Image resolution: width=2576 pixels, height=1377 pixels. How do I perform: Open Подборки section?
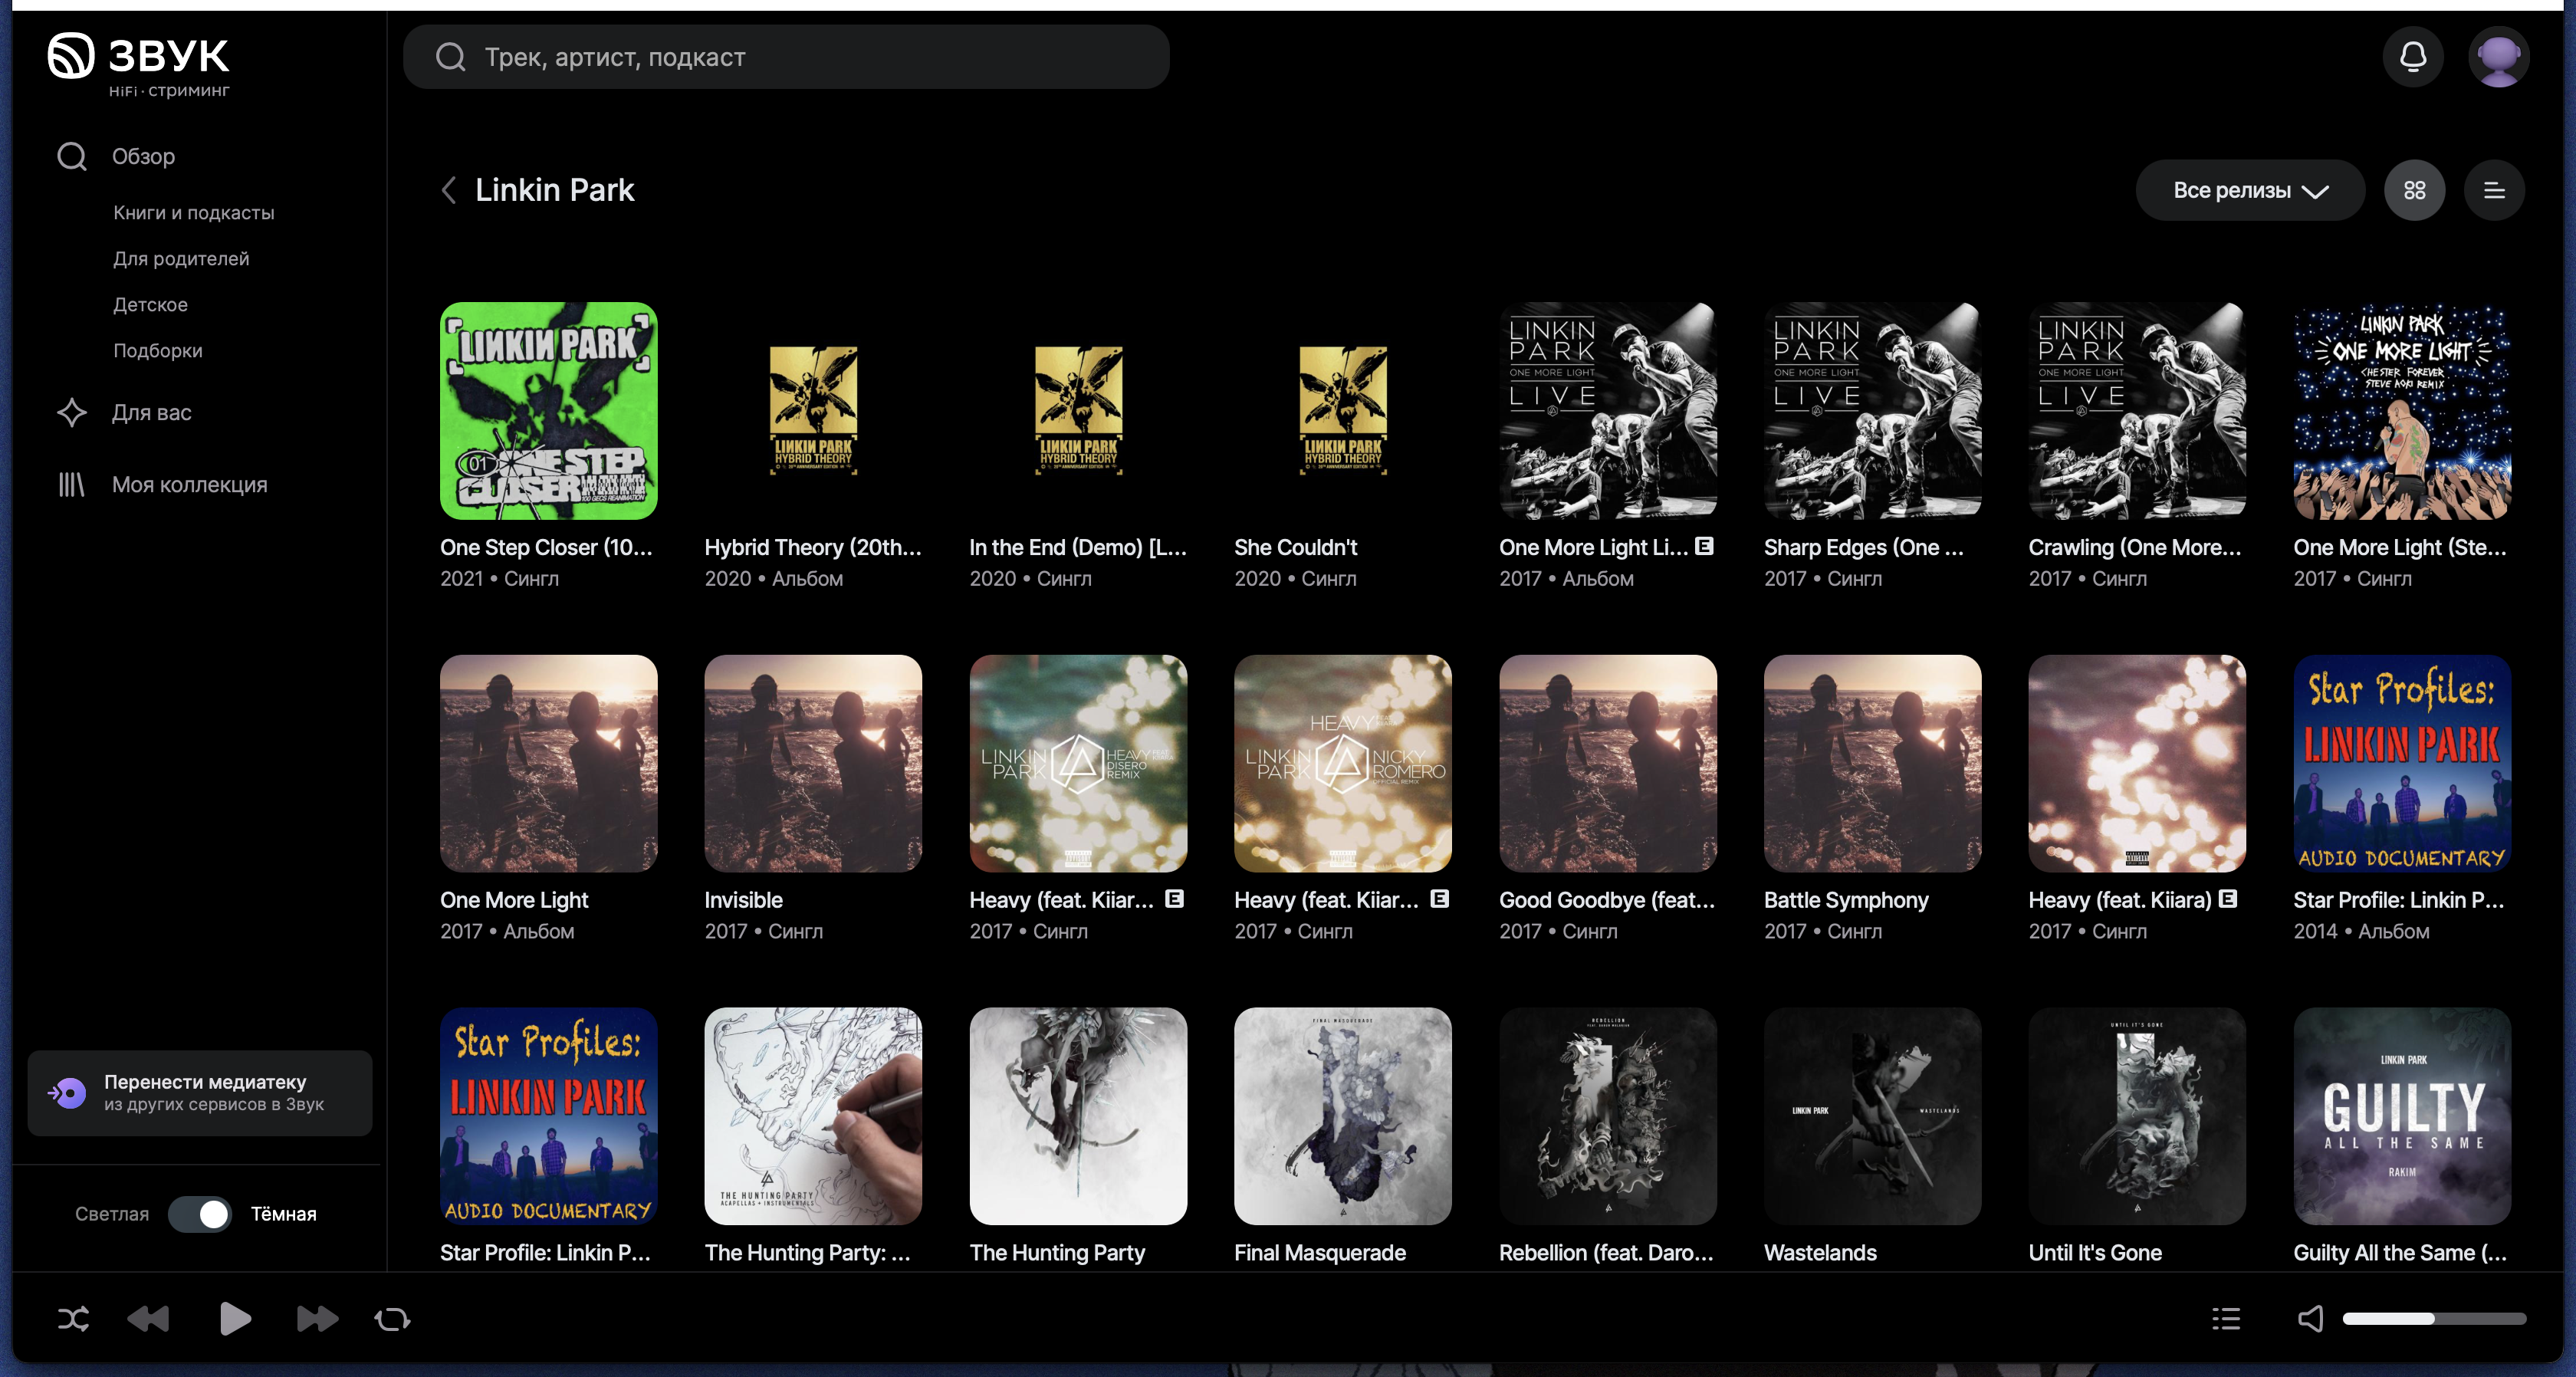[x=158, y=350]
